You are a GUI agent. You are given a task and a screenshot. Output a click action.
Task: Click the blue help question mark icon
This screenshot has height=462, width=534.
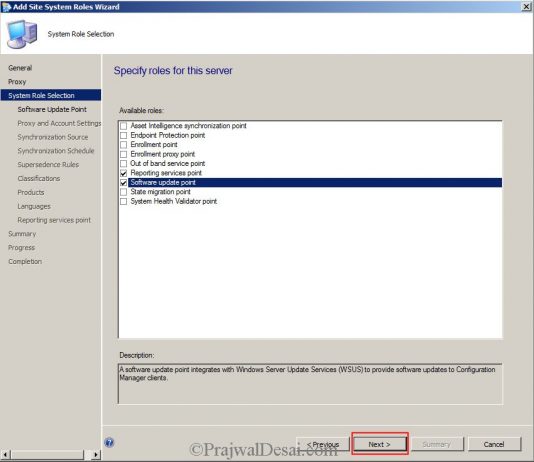tap(109, 442)
